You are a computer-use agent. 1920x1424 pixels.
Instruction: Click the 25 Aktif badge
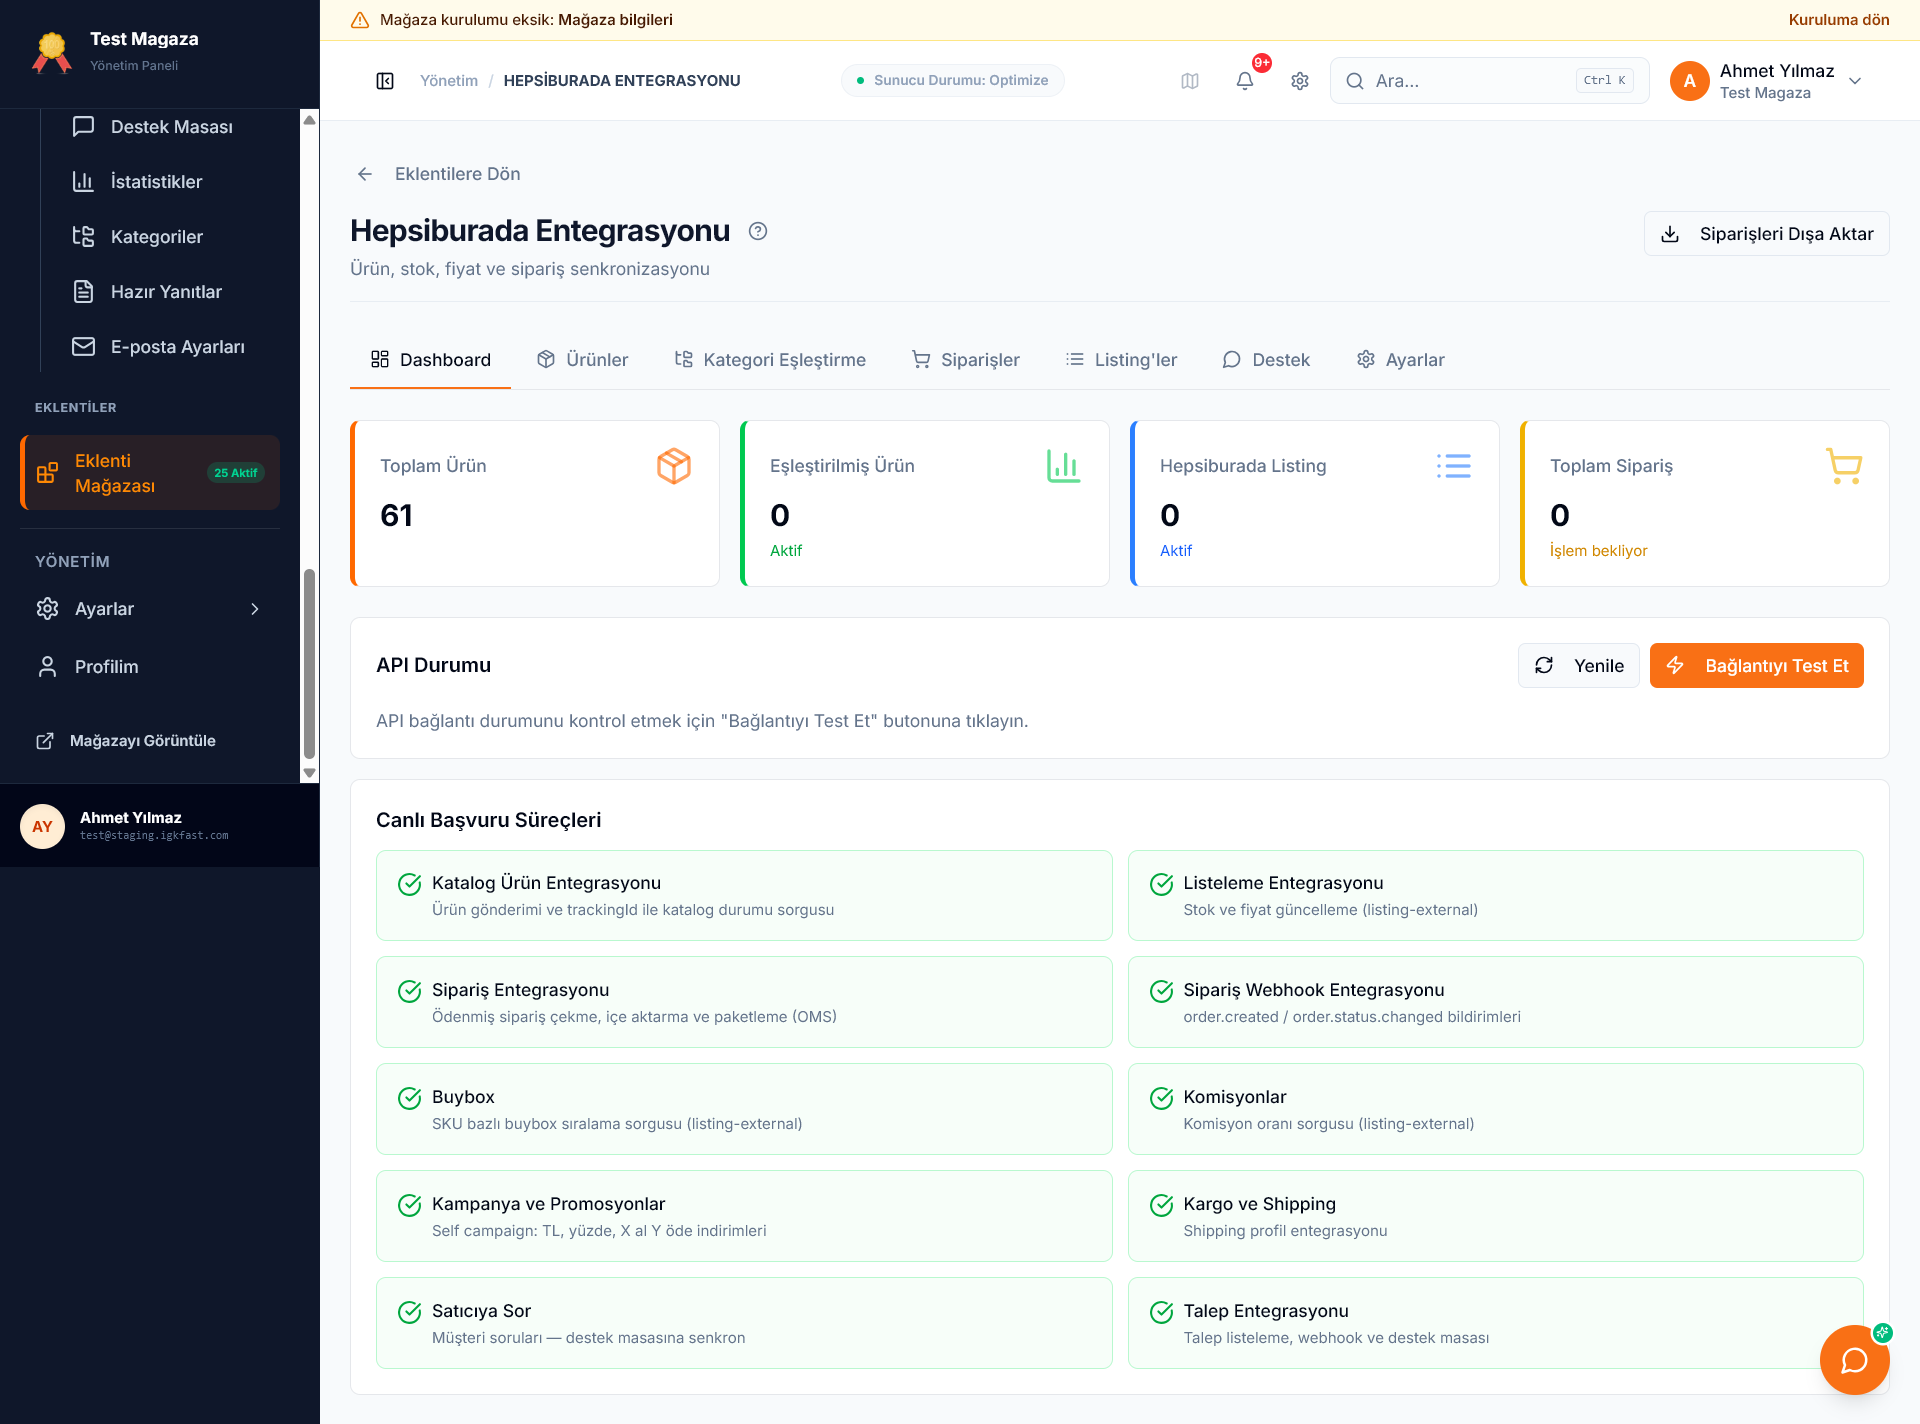[x=236, y=473]
